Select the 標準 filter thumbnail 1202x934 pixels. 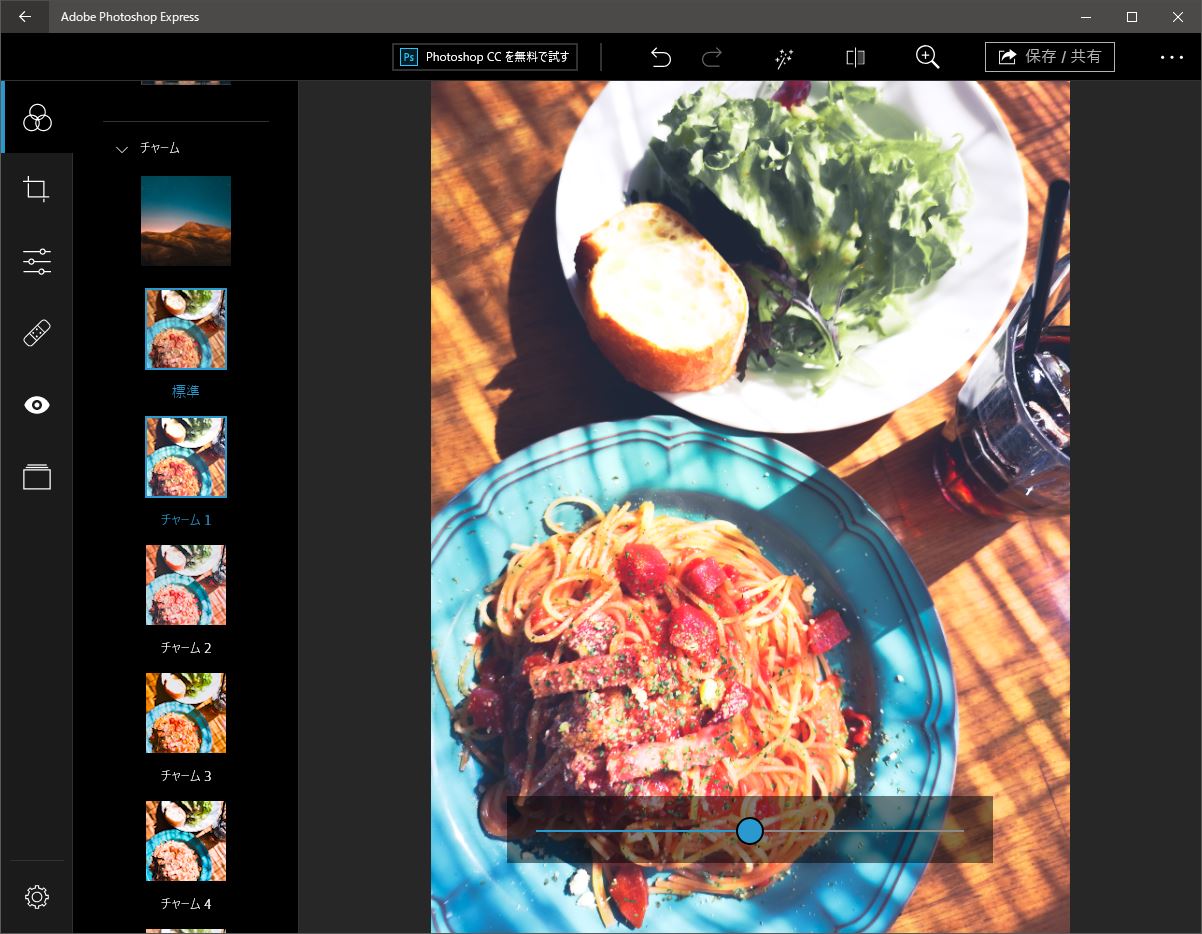[x=186, y=329]
